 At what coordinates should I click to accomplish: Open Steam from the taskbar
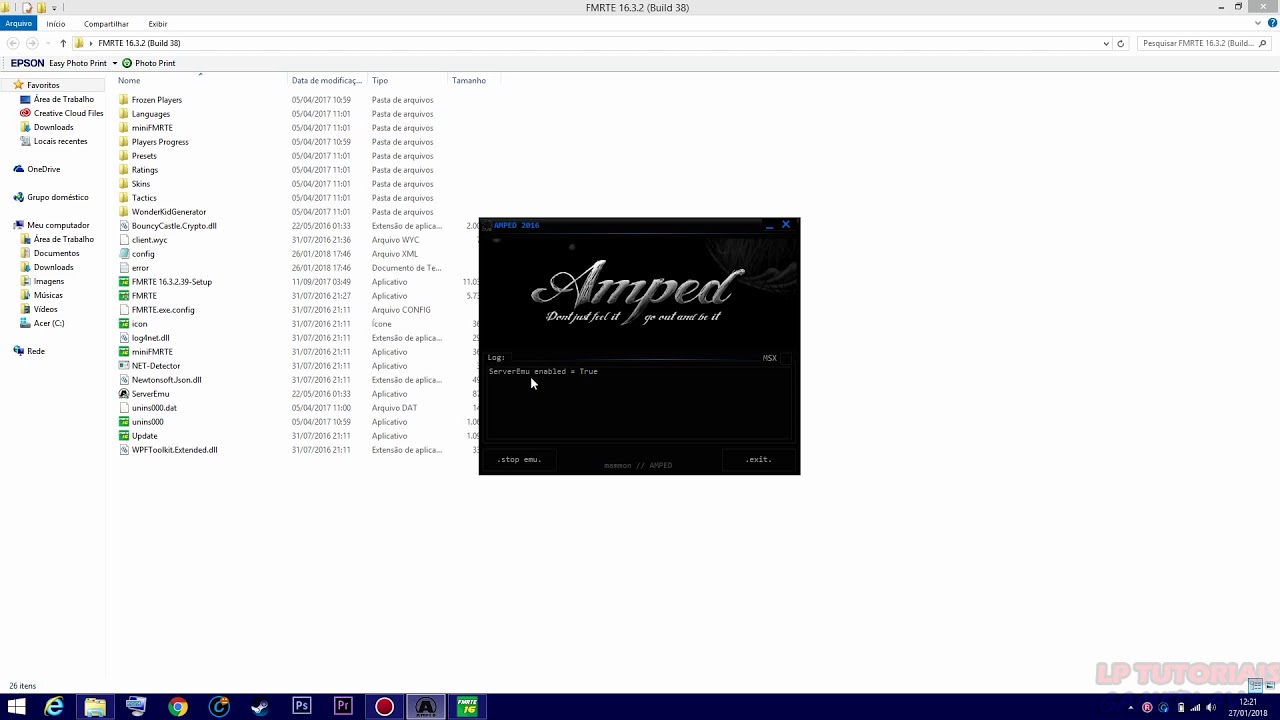coord(260,707)
